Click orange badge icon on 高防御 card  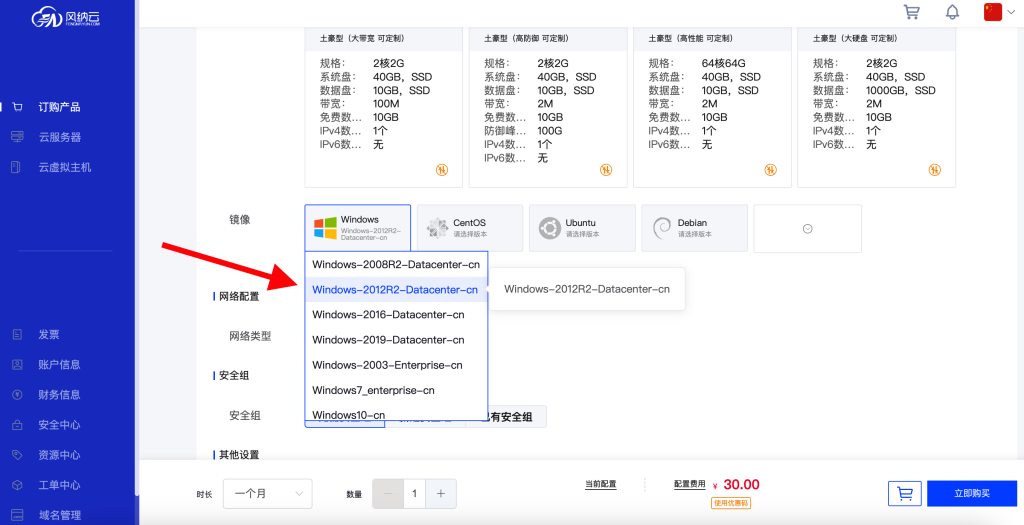pos(606,170)
